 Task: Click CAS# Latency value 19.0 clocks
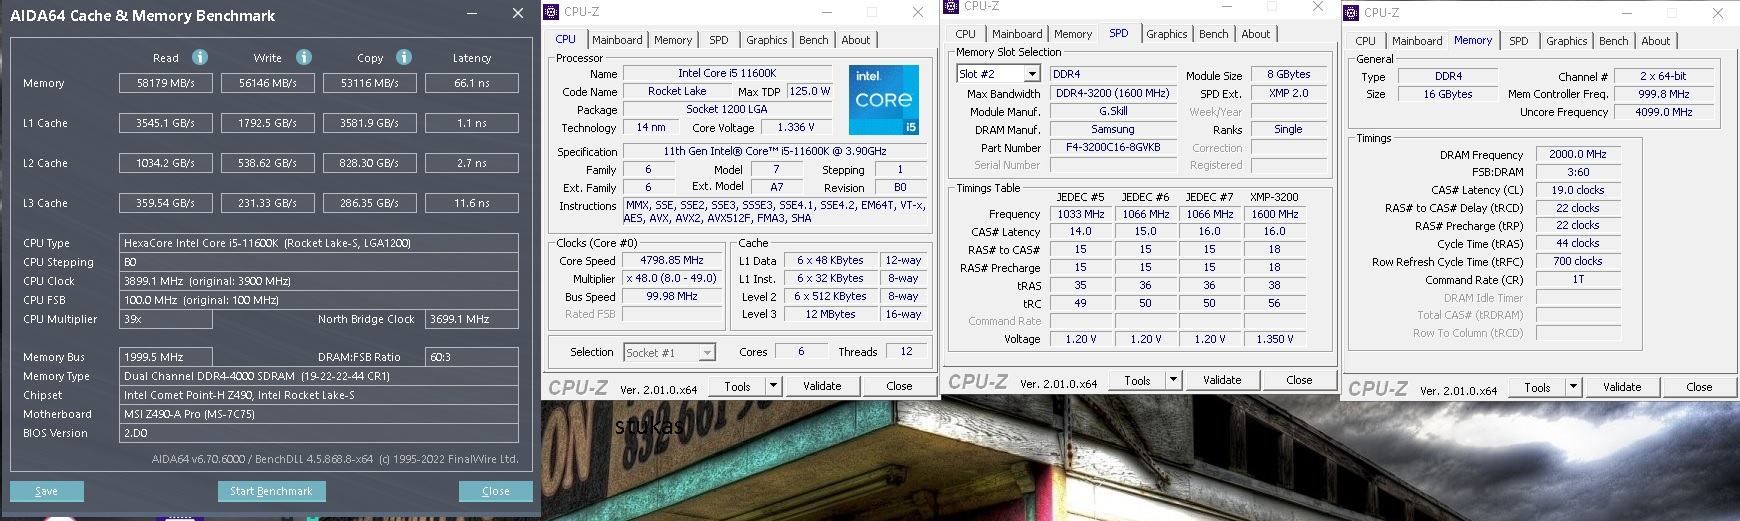(x=1578, y=190)
